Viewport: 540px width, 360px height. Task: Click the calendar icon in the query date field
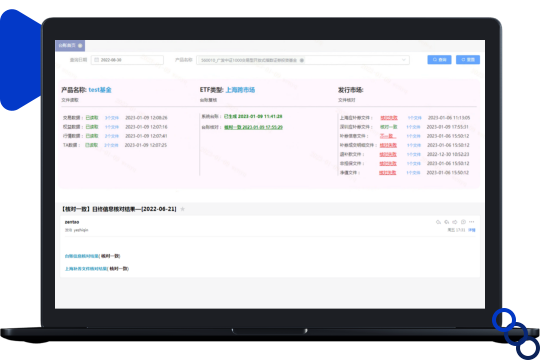click(x=97, y=60)
